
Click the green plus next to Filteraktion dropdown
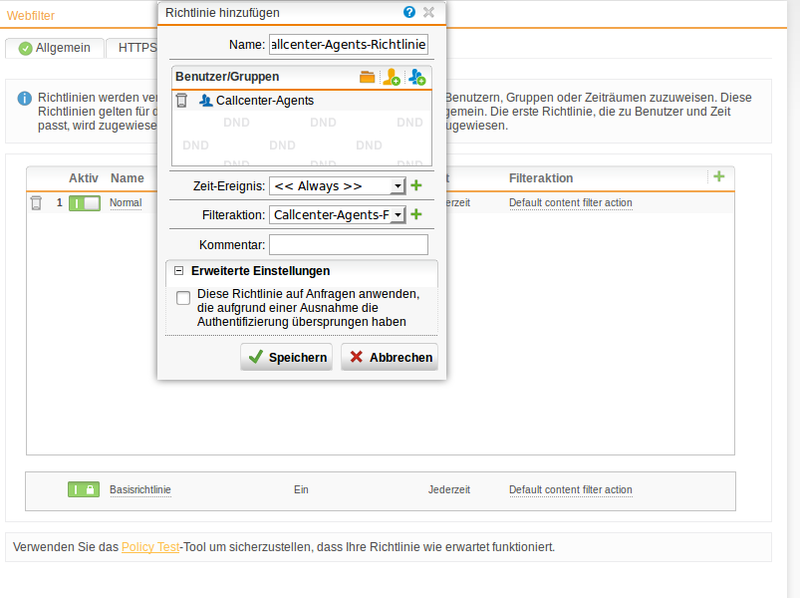point(416,214)
